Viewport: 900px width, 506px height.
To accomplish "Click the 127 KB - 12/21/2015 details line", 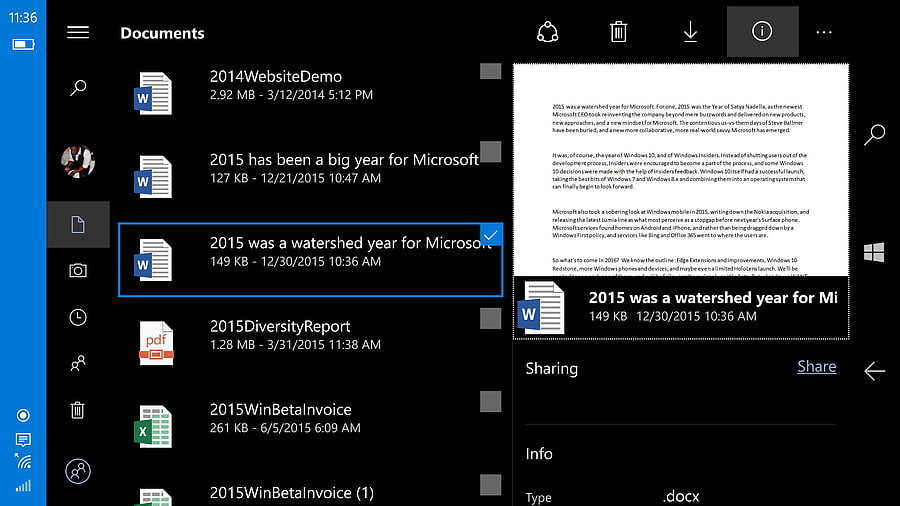I will (x=295, y=178).
